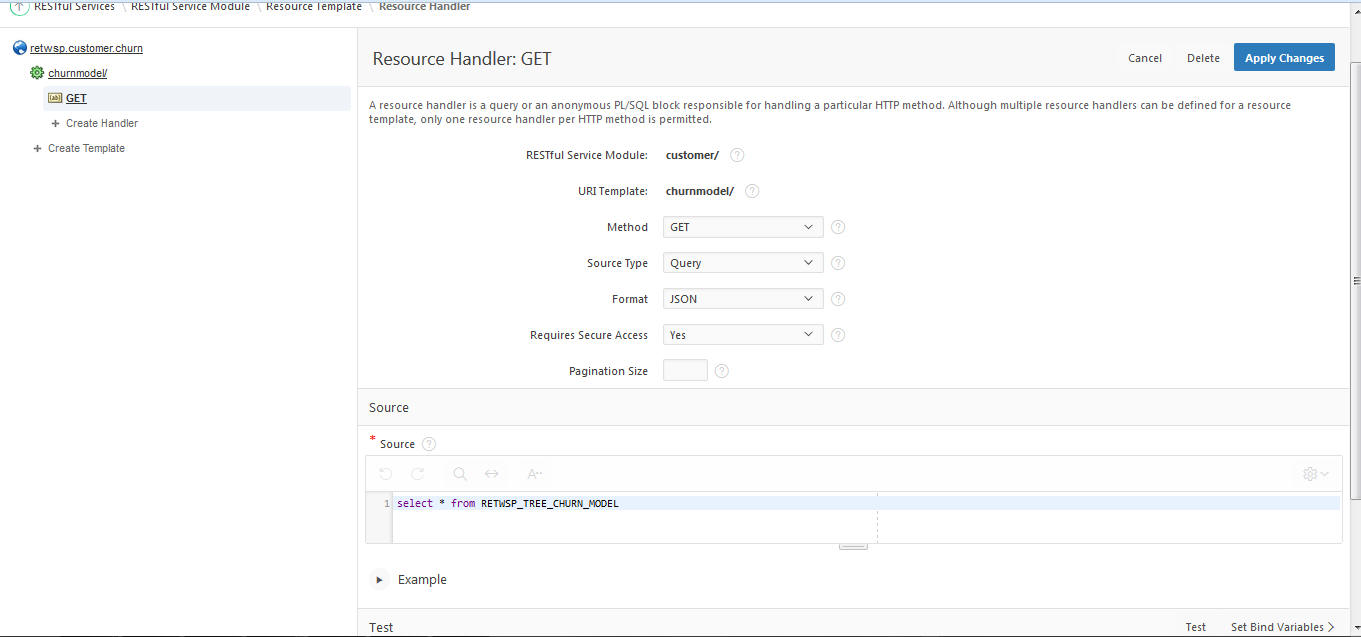Select retwsp.customer.churn in the tree
The width and height of the screenshot is (1361, 637).
86,48
